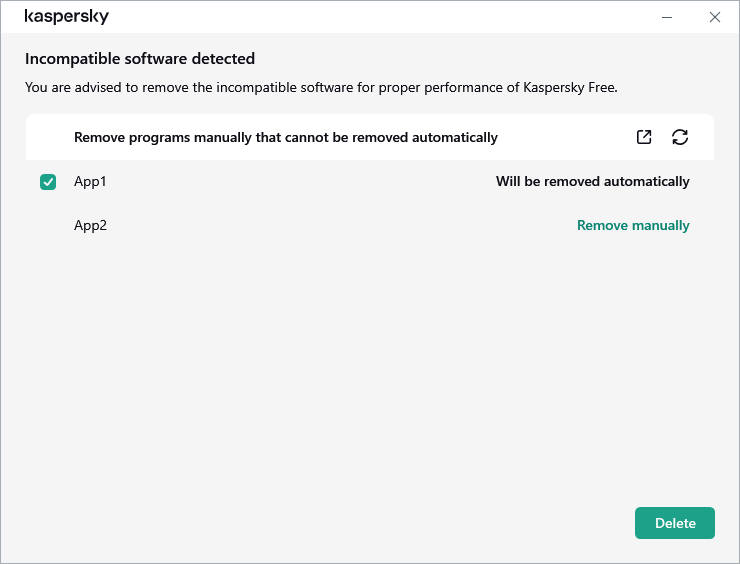Click the blank cell left of App2
Image resolution: width=740 pixels, height=564 pixels.
pyautogui.click(x=48, y=225)
